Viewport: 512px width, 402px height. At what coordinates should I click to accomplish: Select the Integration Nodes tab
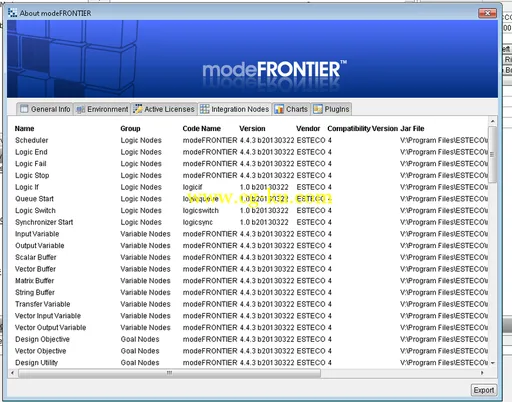235,109
